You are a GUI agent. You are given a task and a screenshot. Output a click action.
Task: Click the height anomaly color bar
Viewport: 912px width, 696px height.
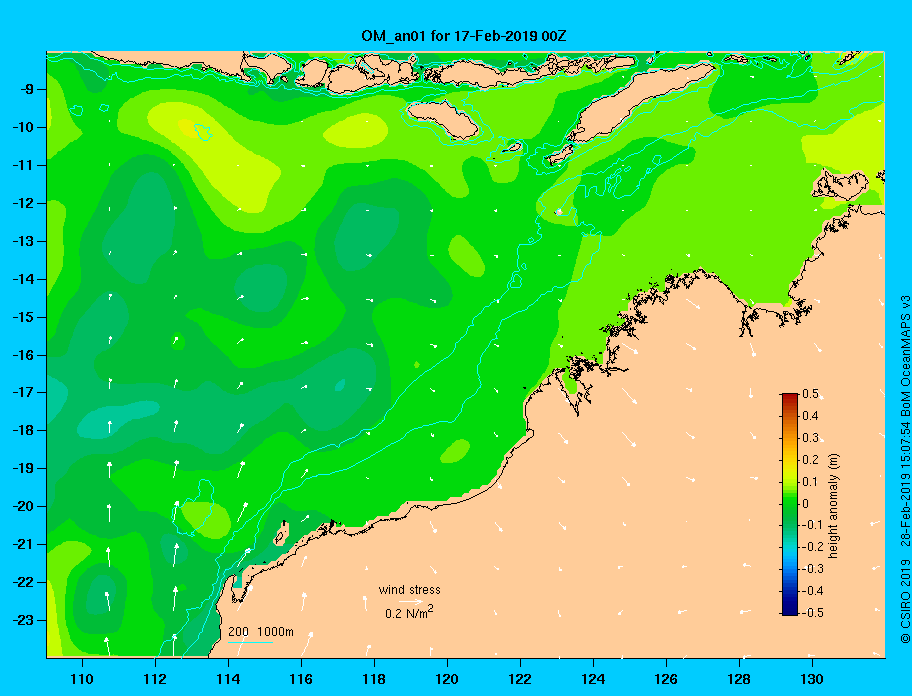pos(790,504)
